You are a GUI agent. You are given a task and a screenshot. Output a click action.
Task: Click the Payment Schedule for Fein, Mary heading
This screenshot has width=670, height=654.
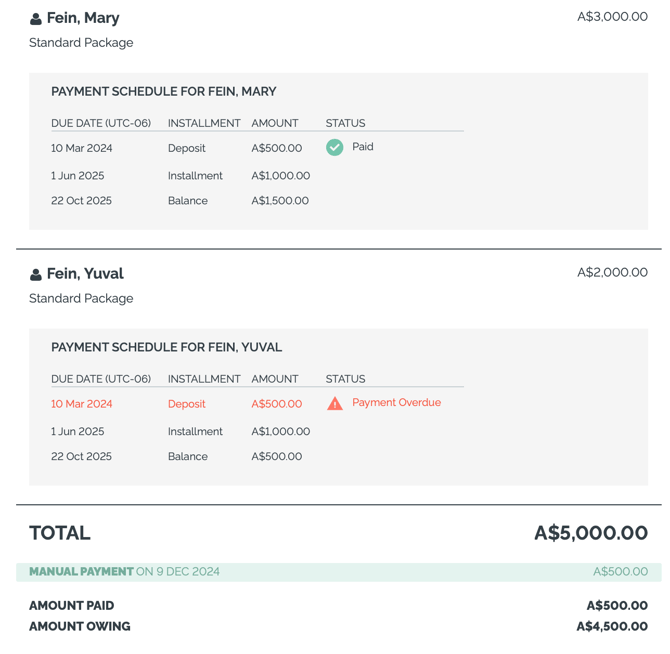click(164, 91)
